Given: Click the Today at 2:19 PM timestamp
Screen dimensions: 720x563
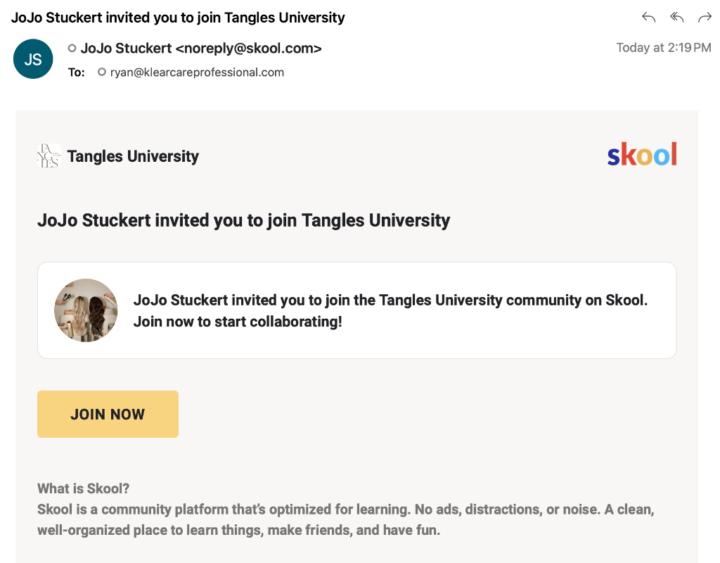Looking at the screenshot, I should tap(663, 48).
